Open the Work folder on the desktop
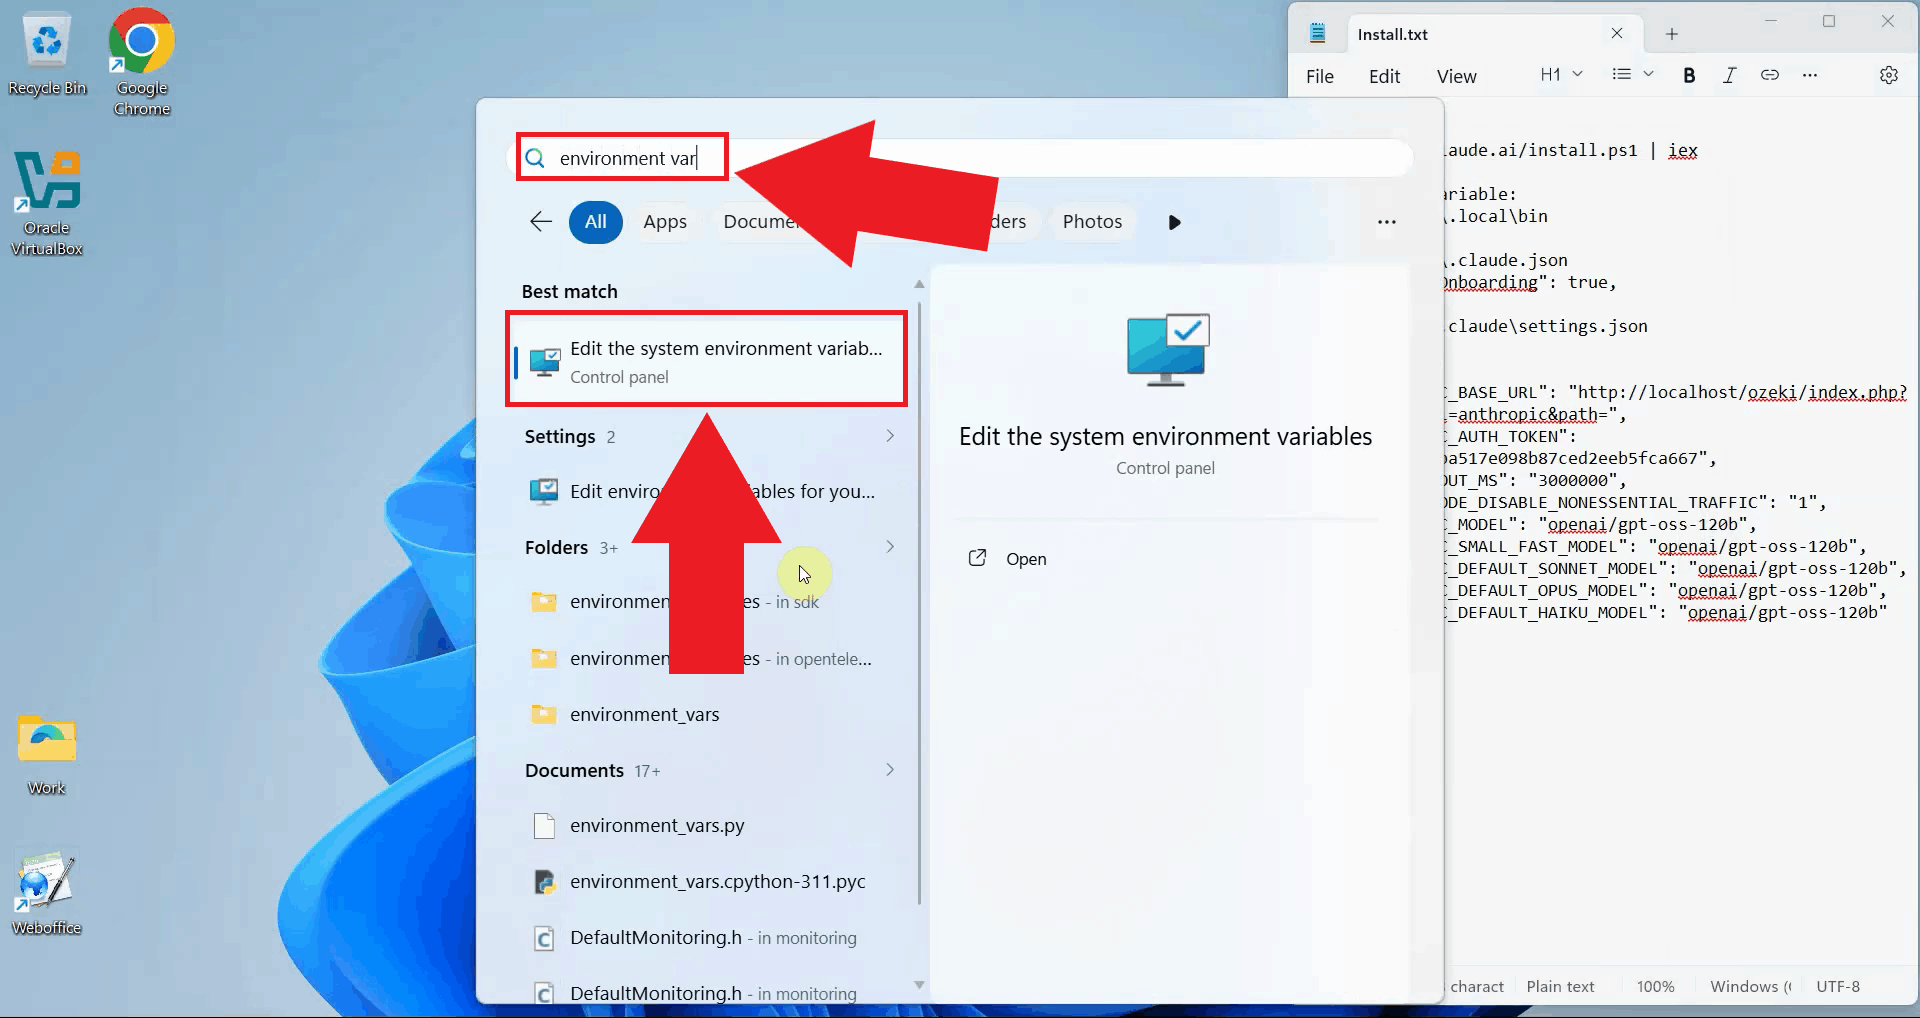The image size is (1920, 1018). pyautogui.click(x=44, y=740)
